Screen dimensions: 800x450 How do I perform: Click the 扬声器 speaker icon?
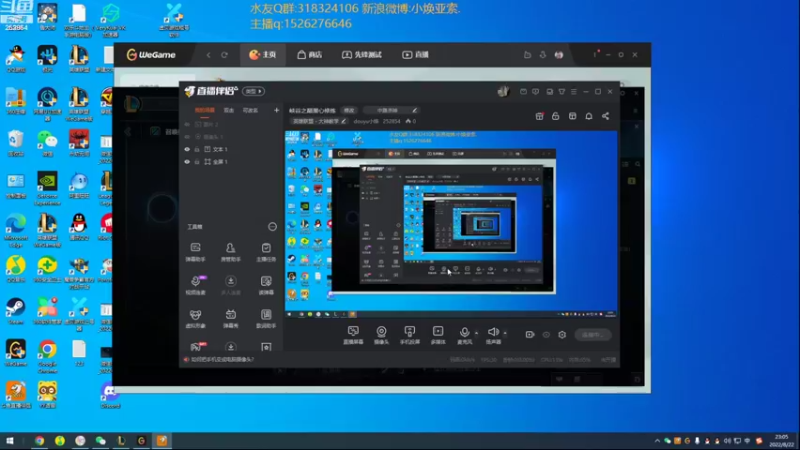coord(493,332)
